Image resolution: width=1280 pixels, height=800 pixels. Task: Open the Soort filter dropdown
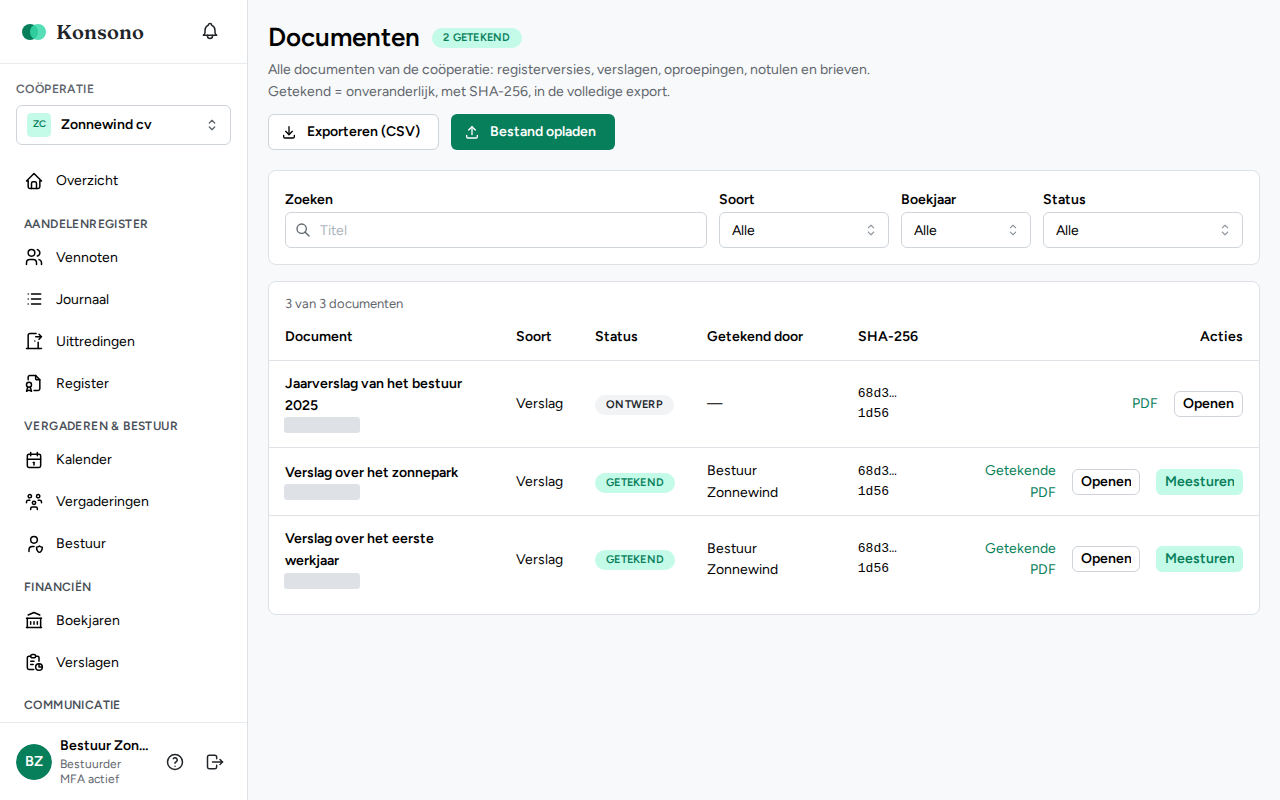tap(804, 230)
